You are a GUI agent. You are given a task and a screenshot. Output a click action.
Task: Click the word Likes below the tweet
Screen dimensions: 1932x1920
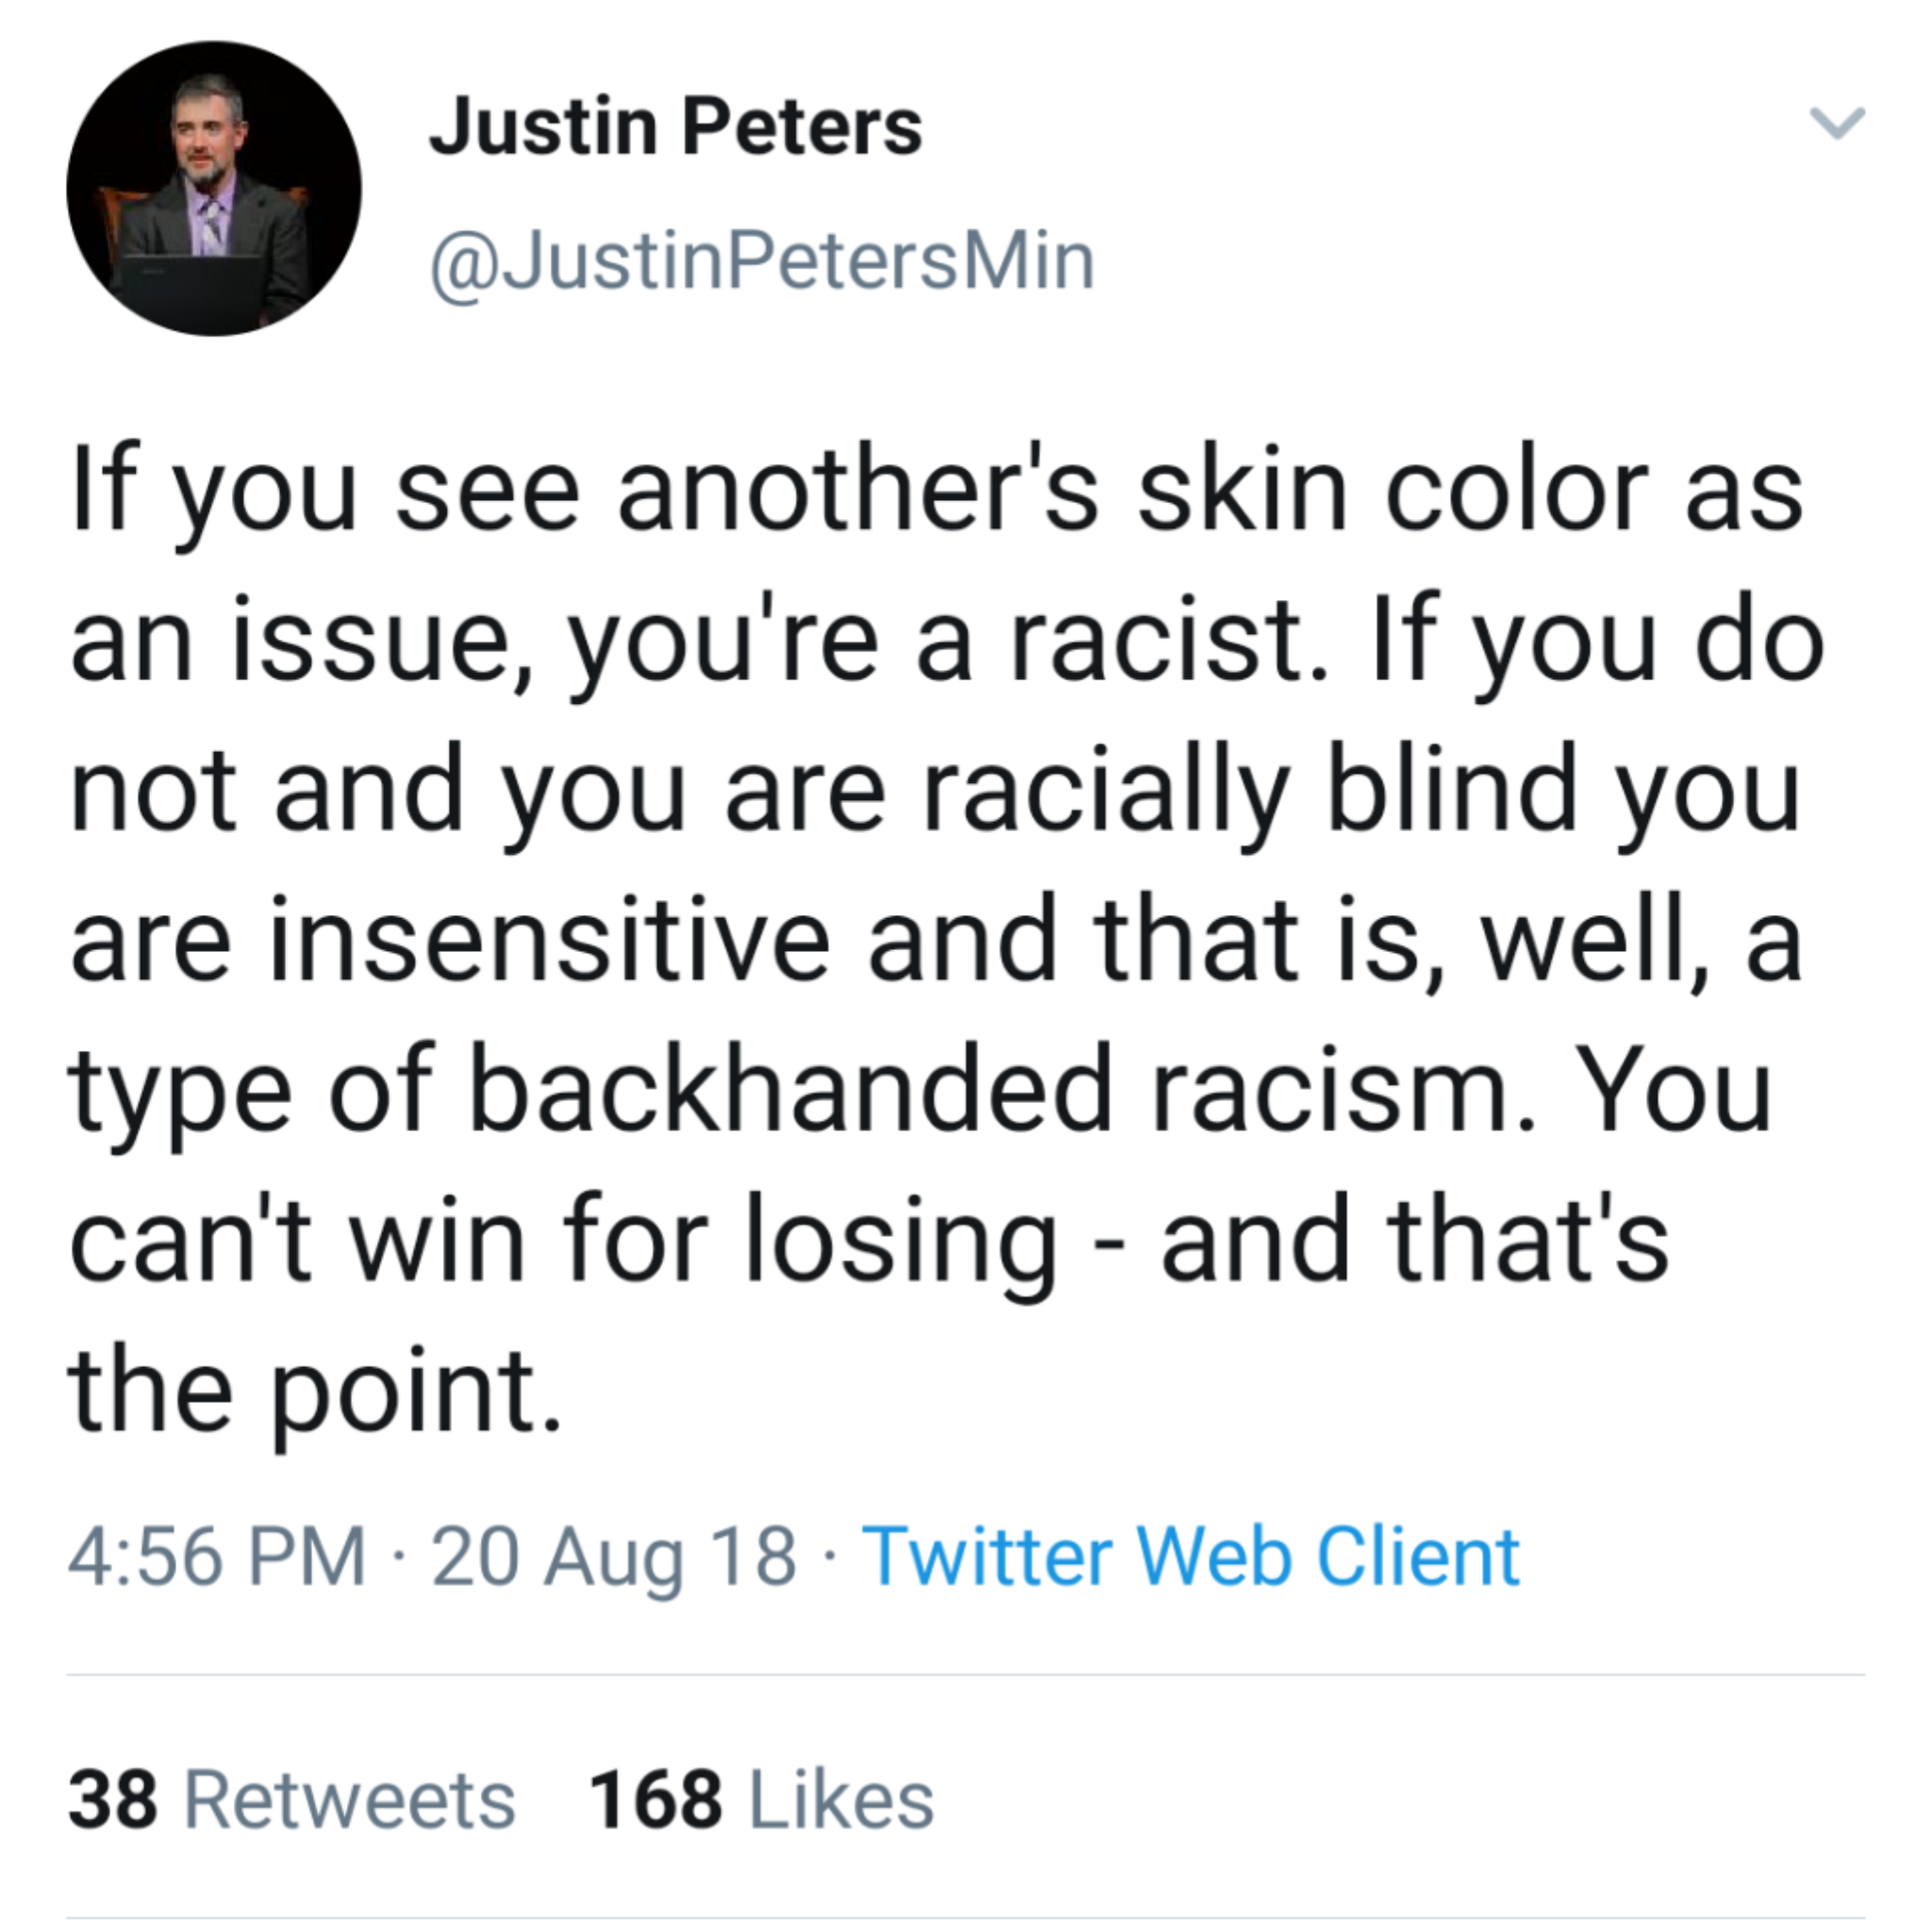click(x=841, y=1800)
